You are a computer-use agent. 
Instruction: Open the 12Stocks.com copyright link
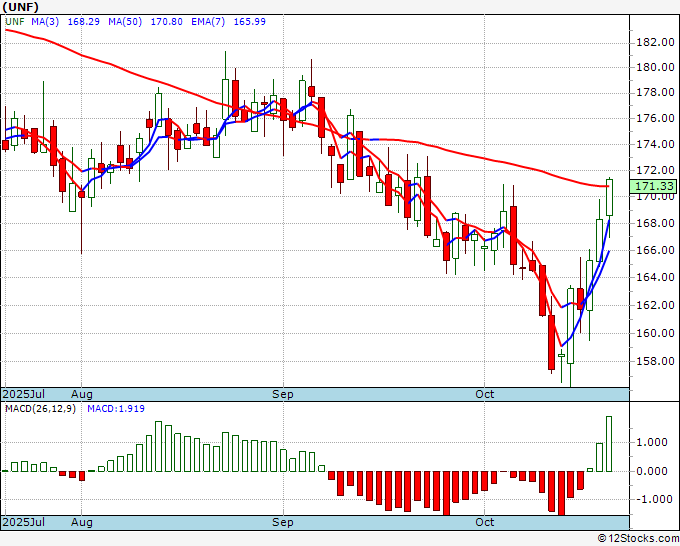638,539
